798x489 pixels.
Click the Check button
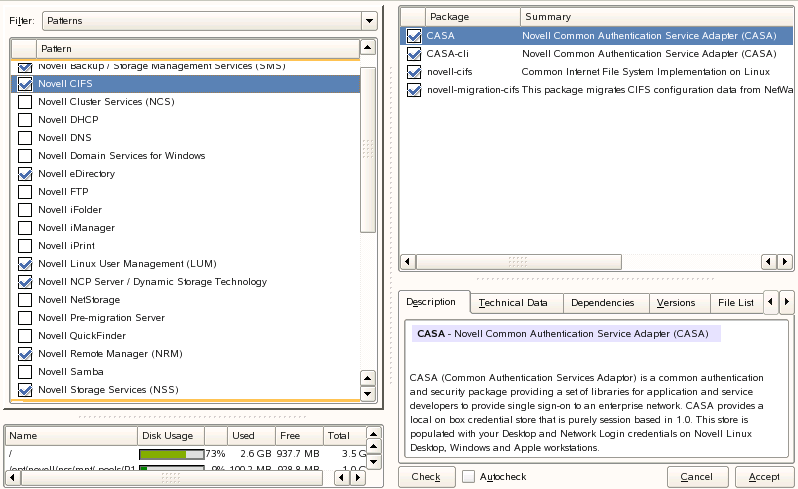(426, 477)
